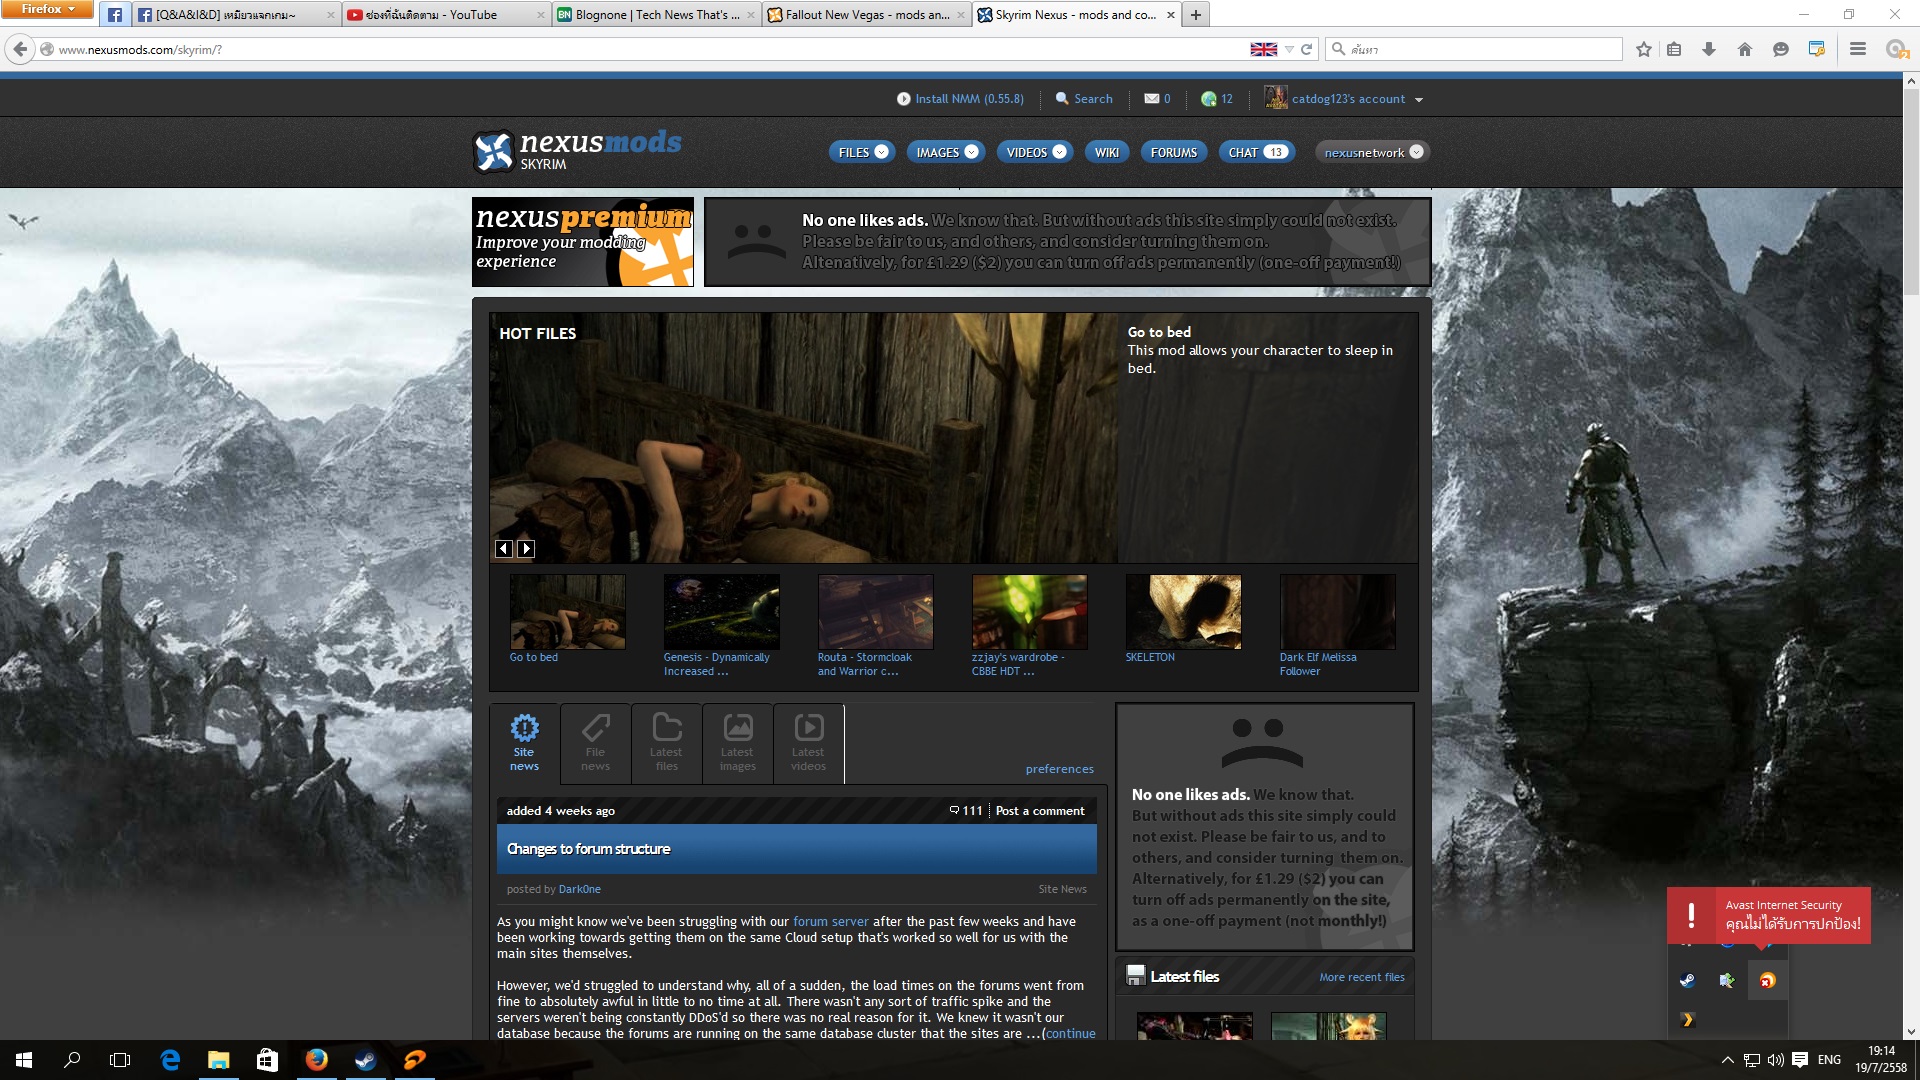Select the Site news tab
The image size is (1920, 1080).
[524, 743]
